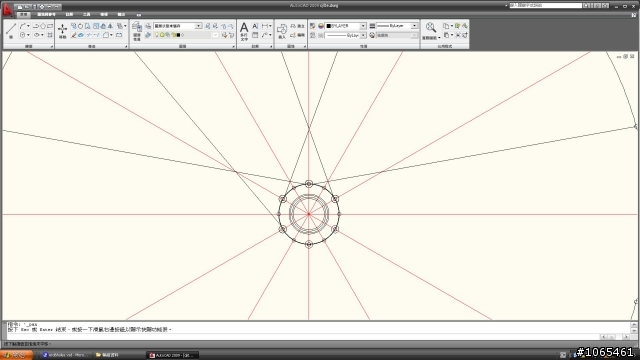
Task: Open the ByLayer linetype dropdown
Action: (x=363, y=35)
